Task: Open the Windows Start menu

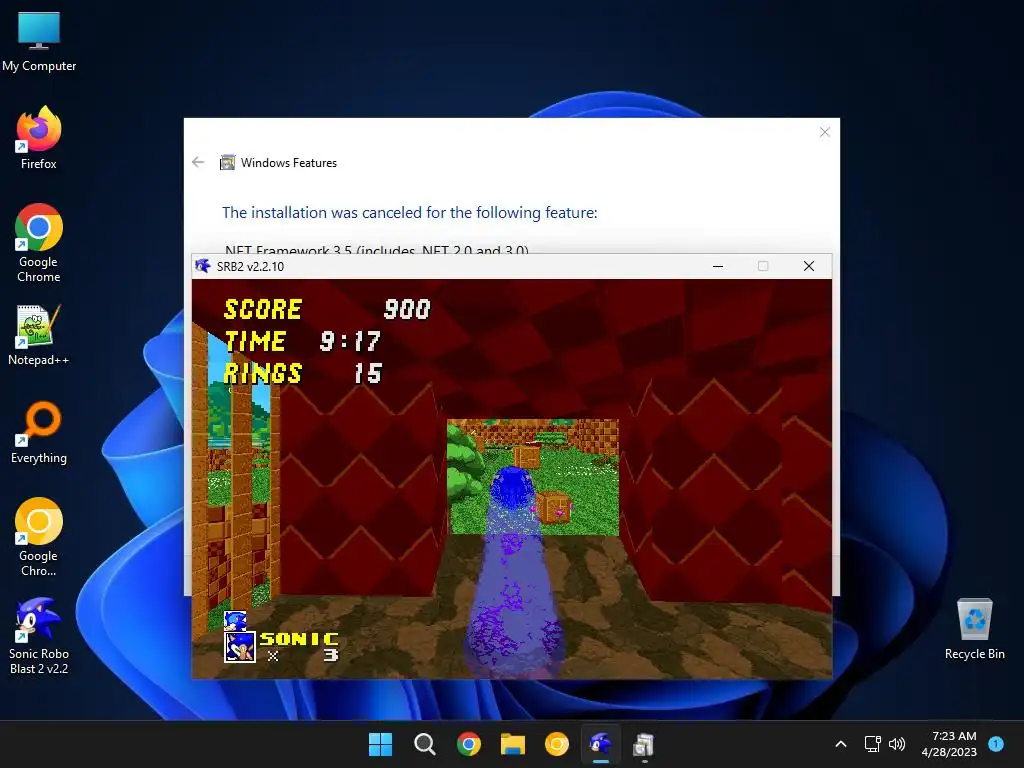Action: [x=380, y=744]
